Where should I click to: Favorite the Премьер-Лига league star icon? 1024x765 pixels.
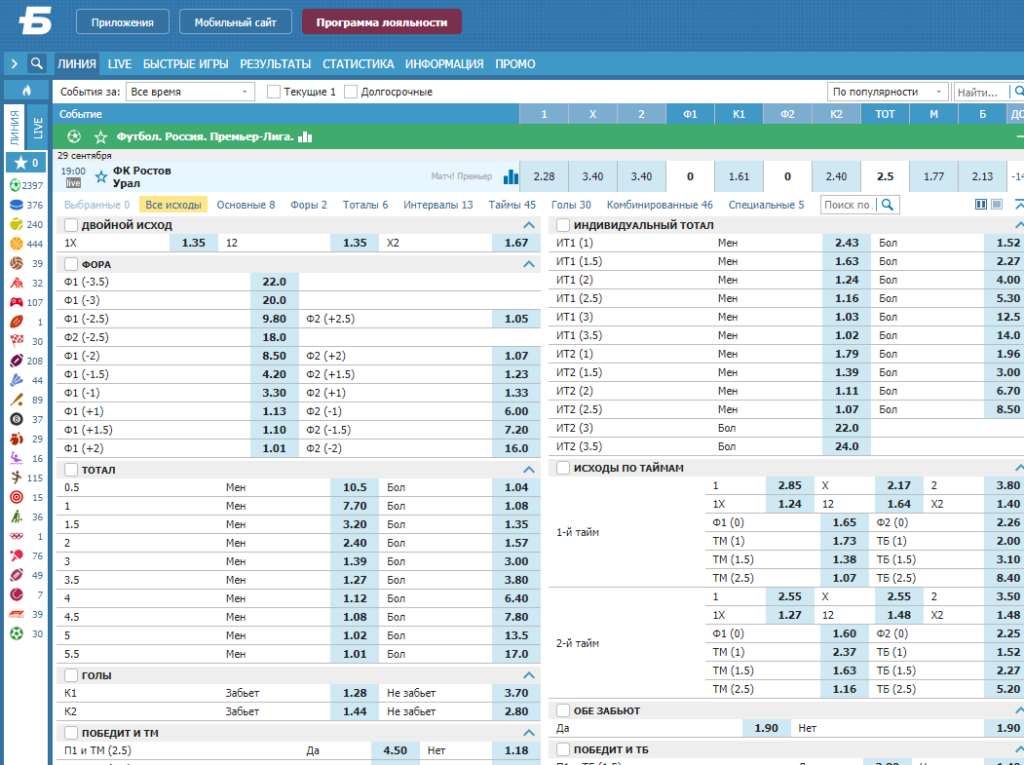(x=101, y=137)
